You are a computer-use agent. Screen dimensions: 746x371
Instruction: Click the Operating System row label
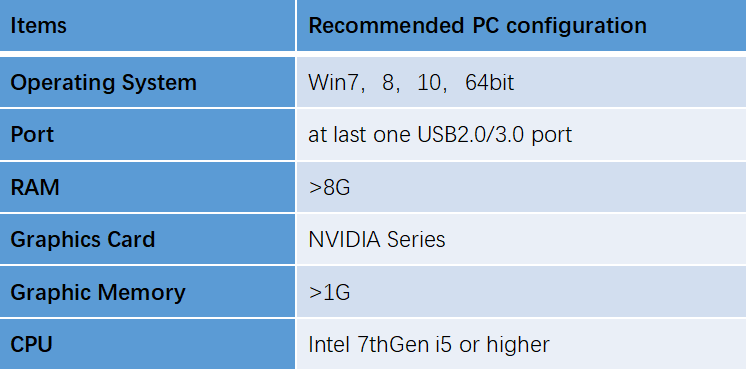(x=147, y=82)
